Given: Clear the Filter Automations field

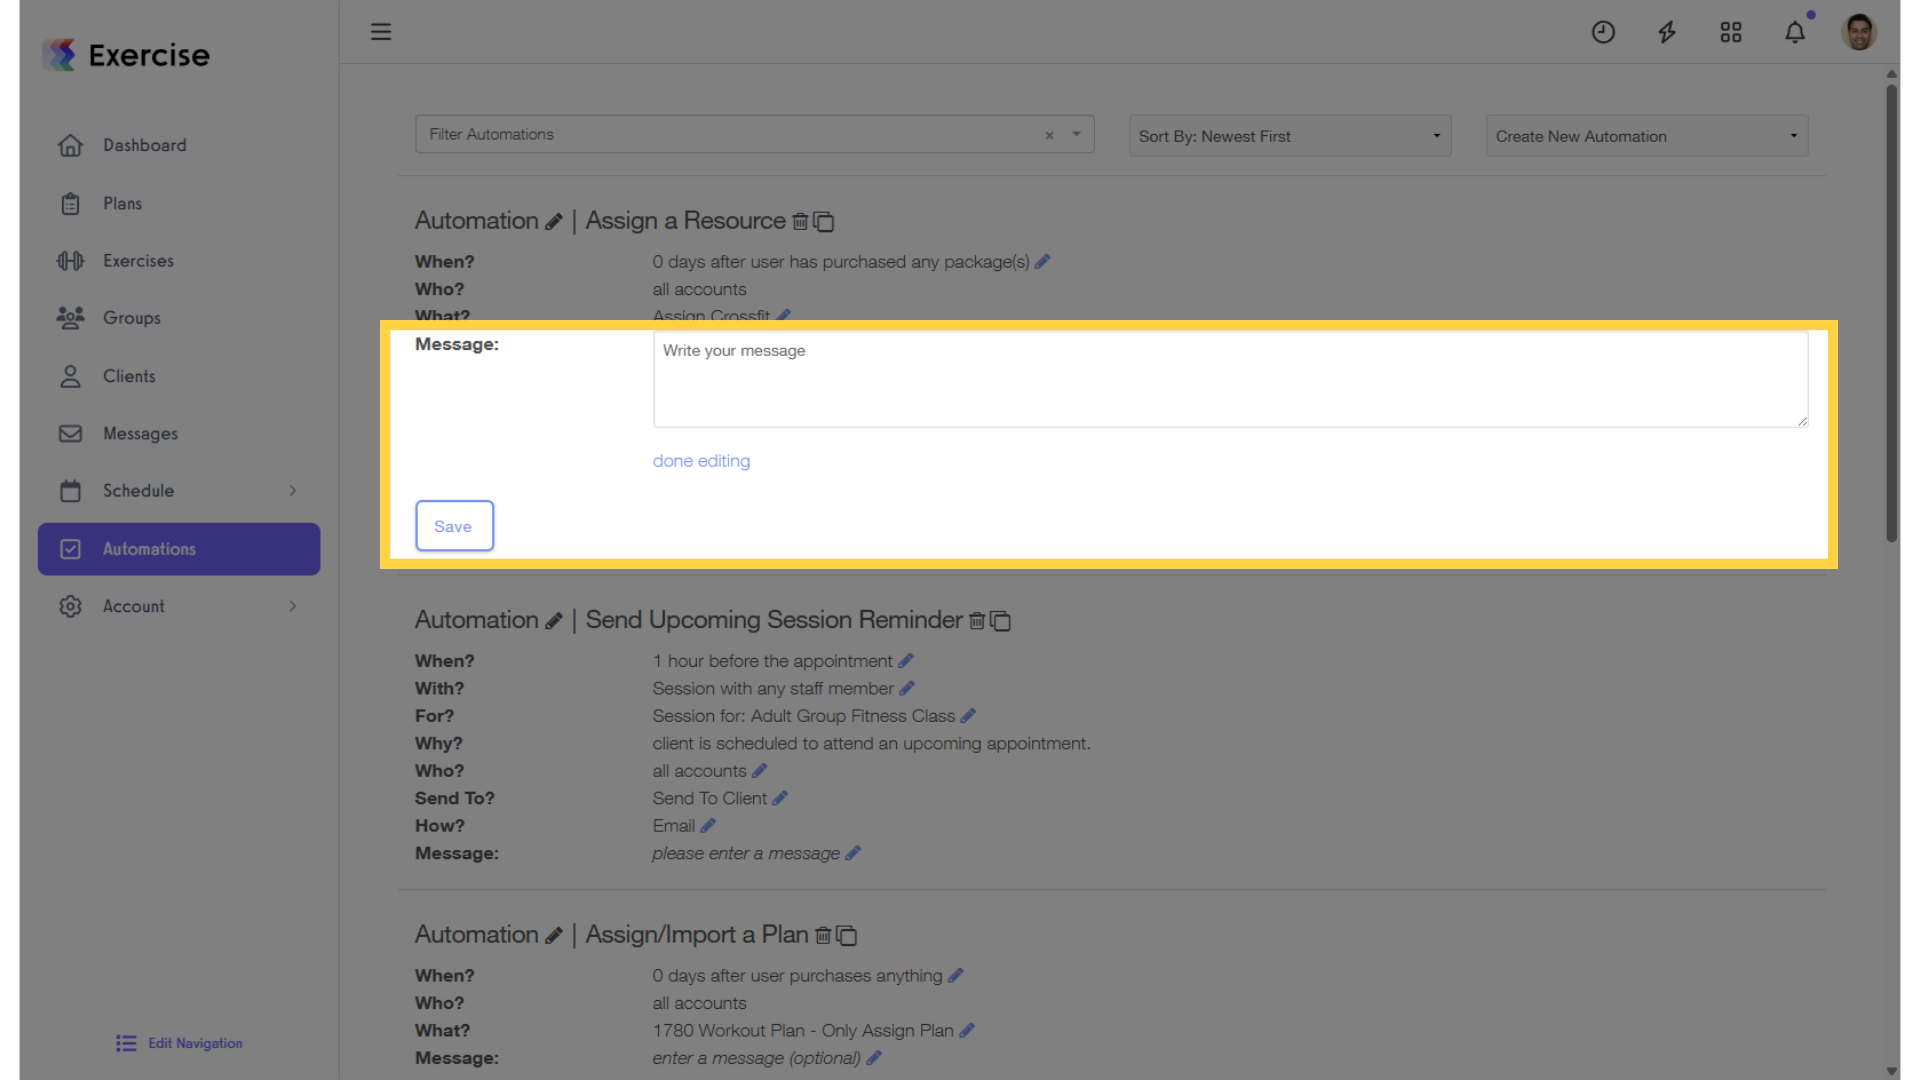Looking at the screenshot, I should pyautogui.click(x=1049, y=136).
